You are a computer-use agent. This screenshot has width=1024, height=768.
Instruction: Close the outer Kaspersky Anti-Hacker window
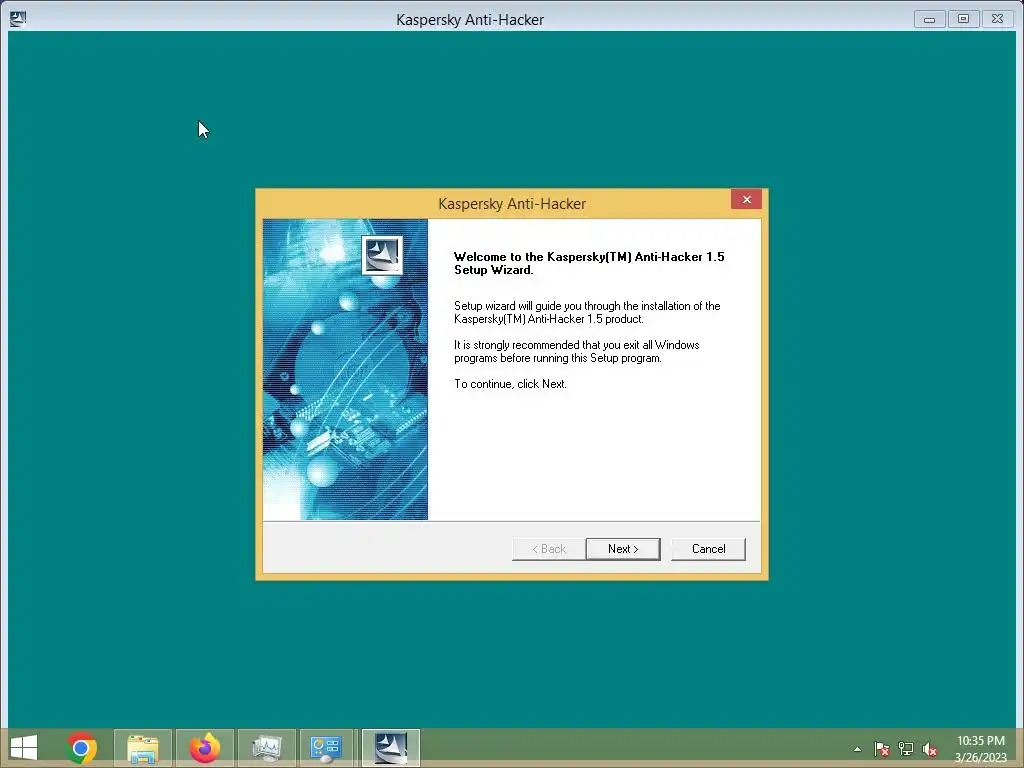pos(997,19)
